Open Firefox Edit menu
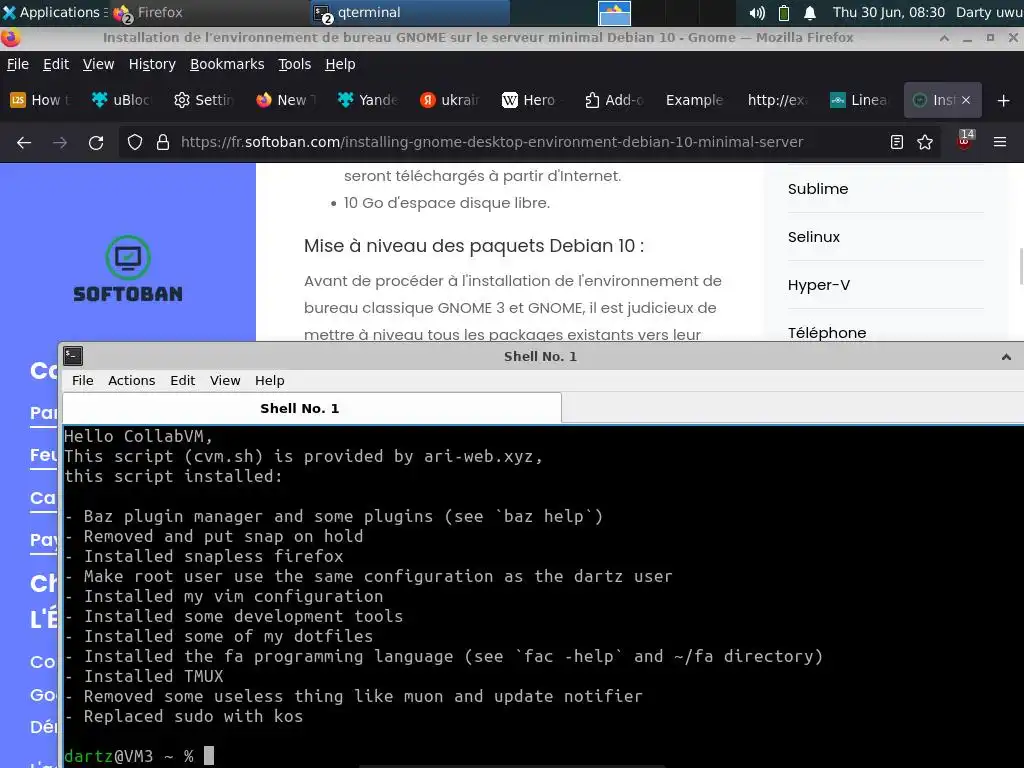1024x768 pixels. point(56,64)
